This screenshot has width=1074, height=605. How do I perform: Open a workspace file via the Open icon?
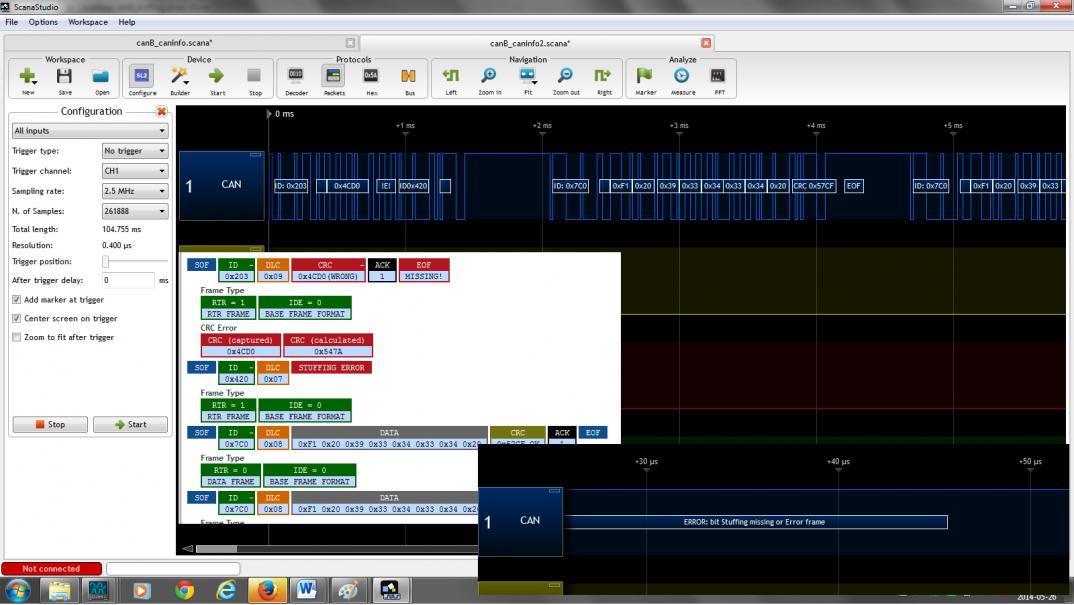pyautogui.click(x=101, y=80)
